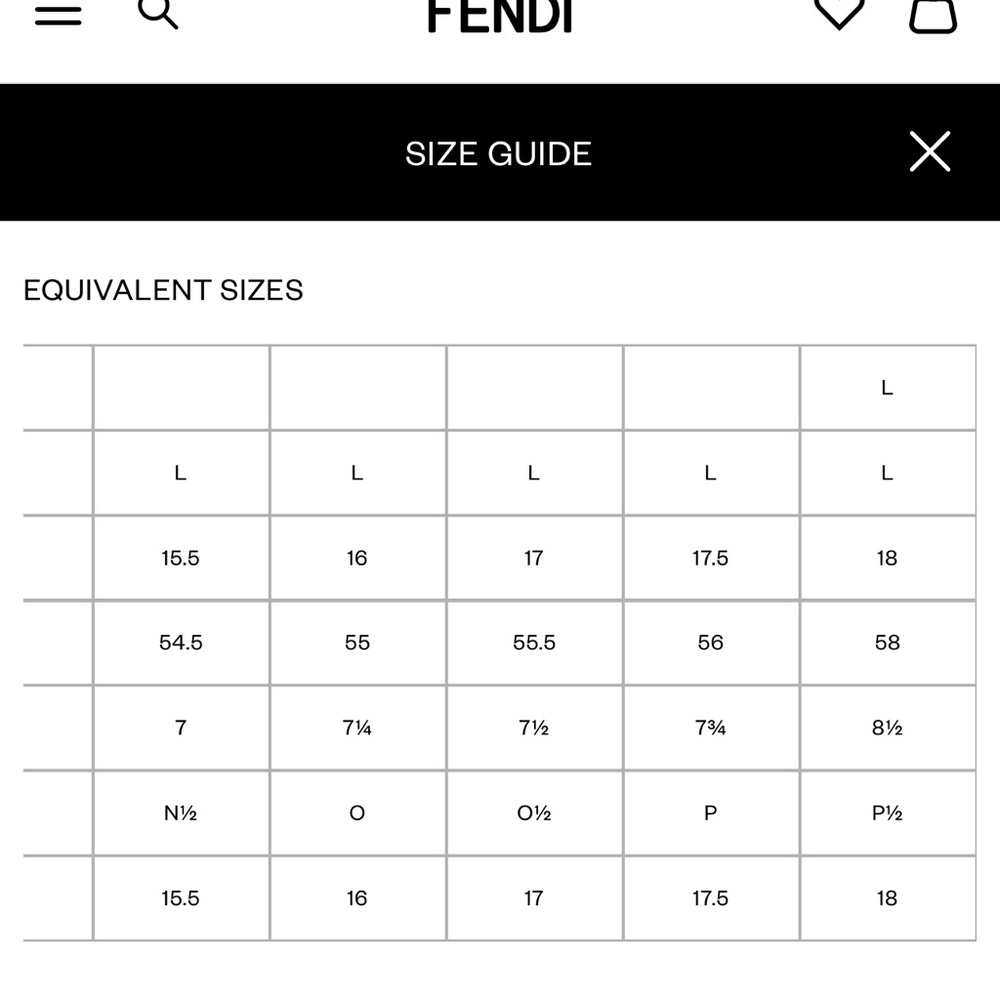Click the search magnifier icon

click(x=157, y=13)
